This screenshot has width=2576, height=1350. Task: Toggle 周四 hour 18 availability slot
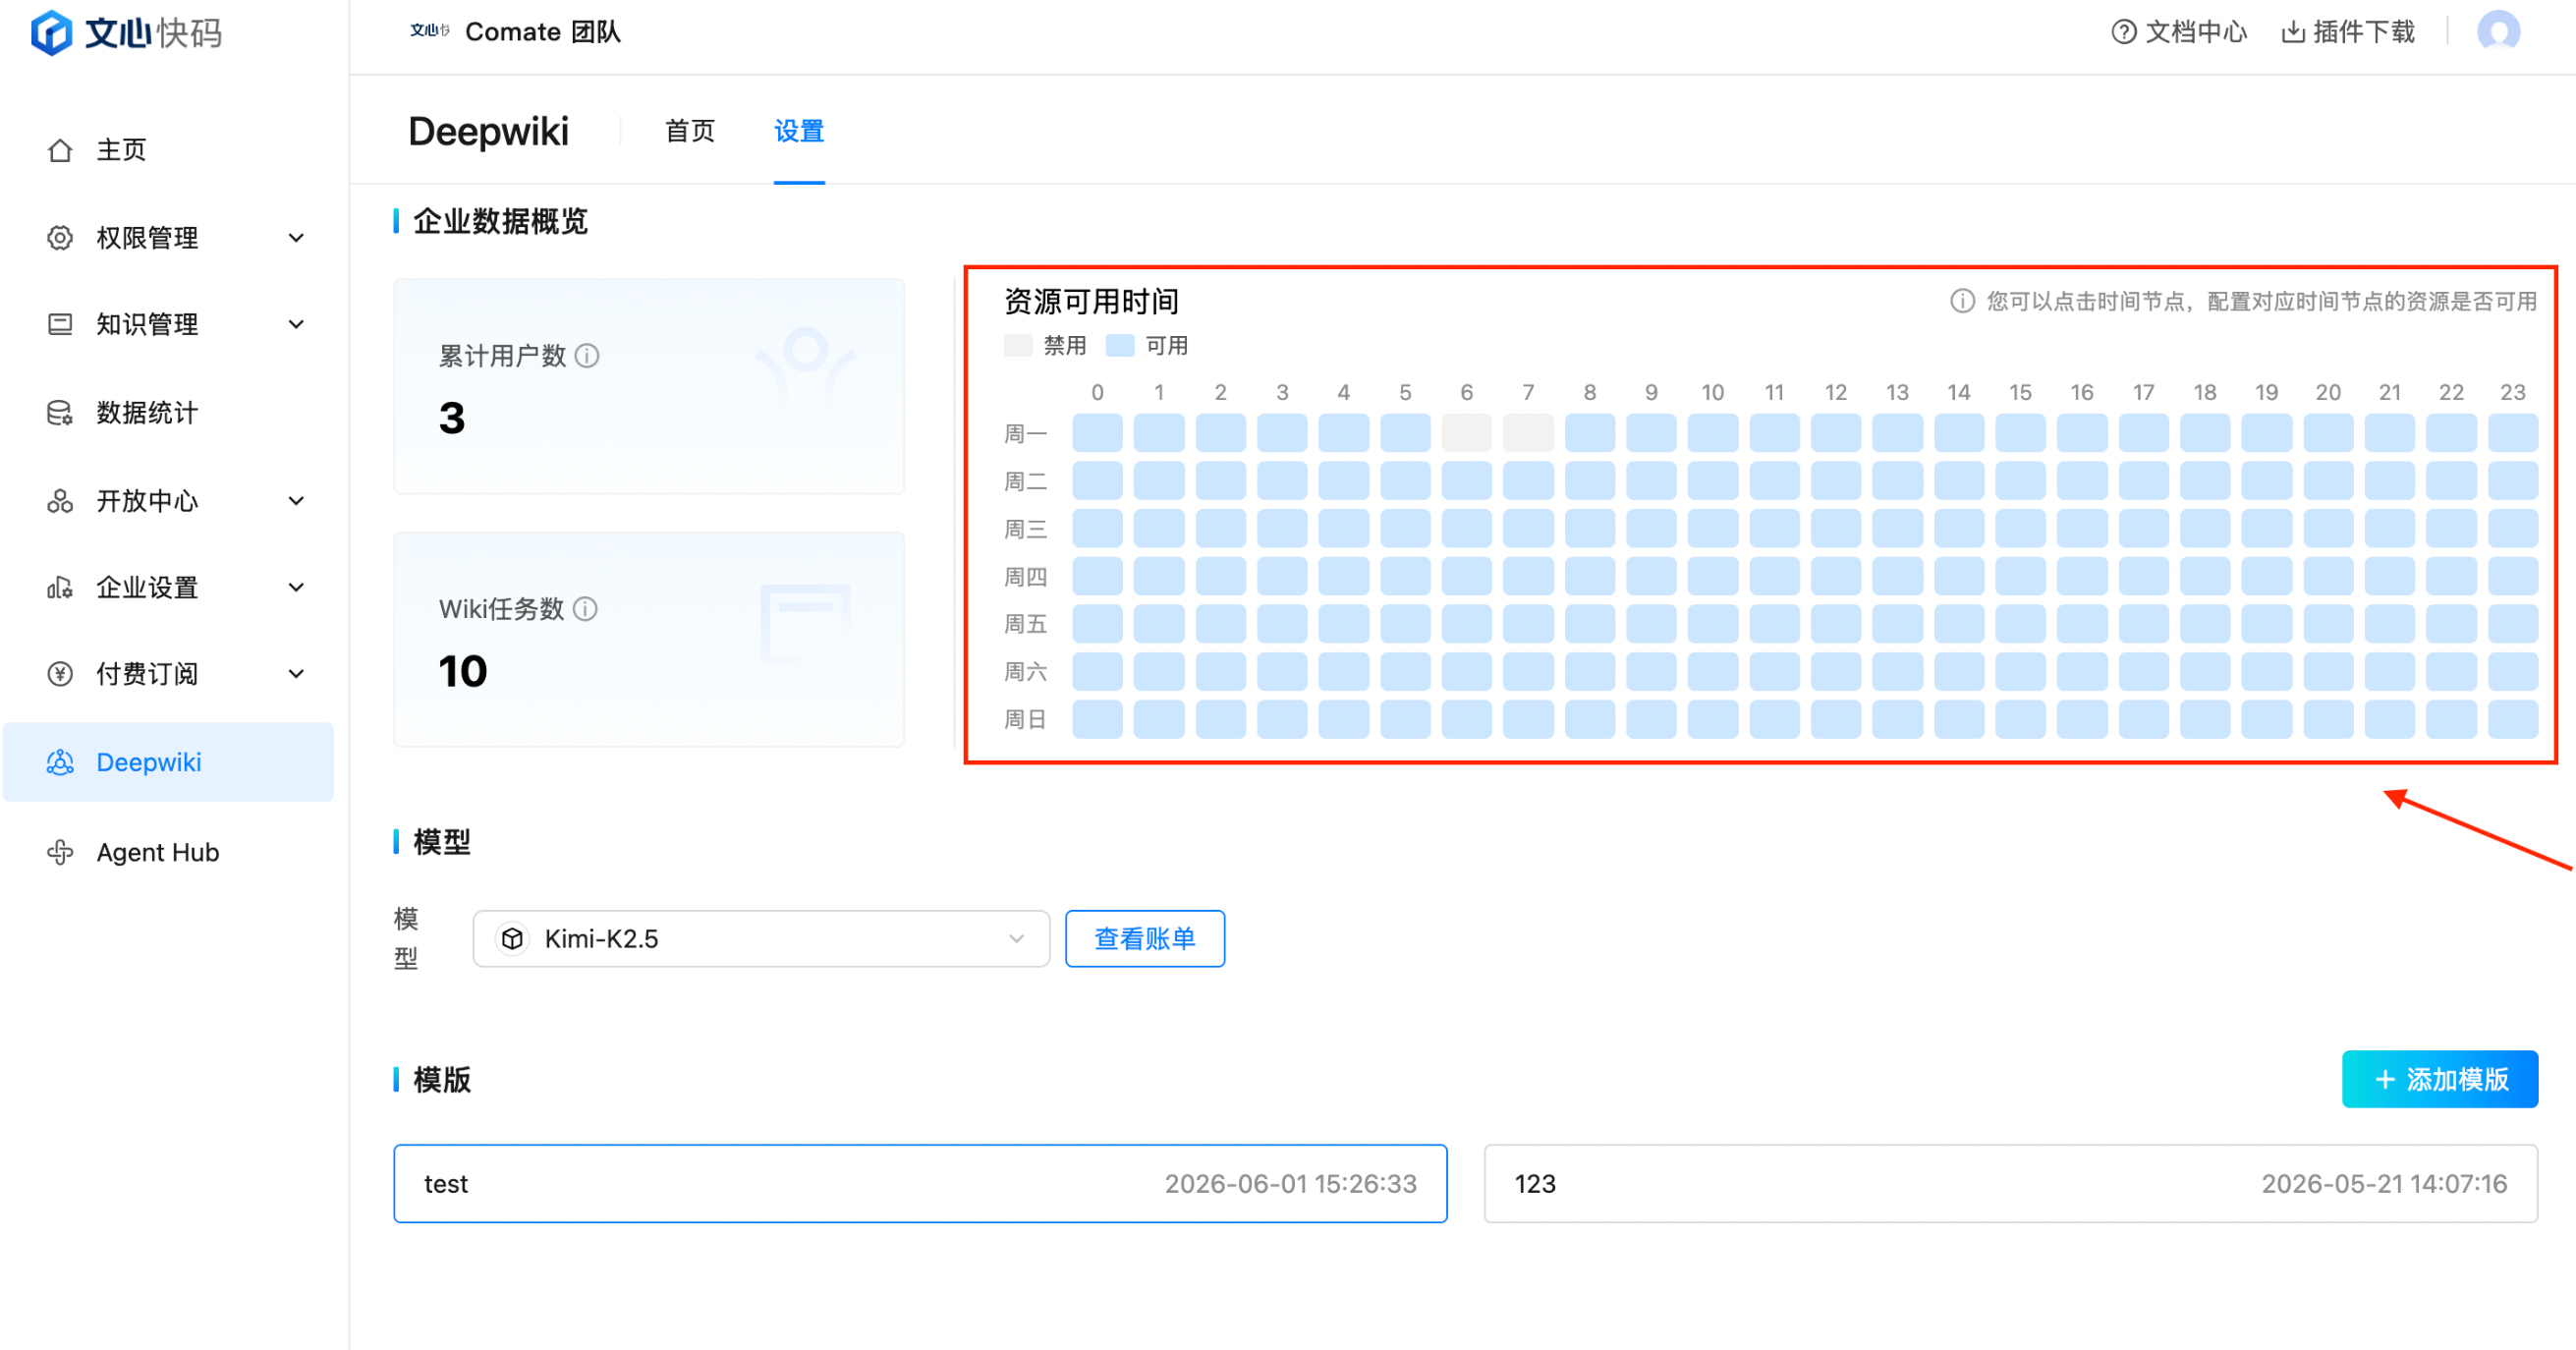tap(2205, 576)
